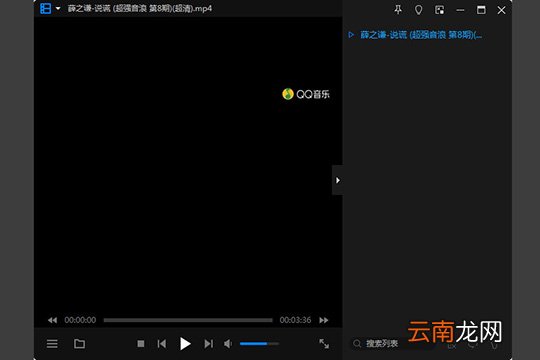Minimize the player window

[x=460, y=10]
